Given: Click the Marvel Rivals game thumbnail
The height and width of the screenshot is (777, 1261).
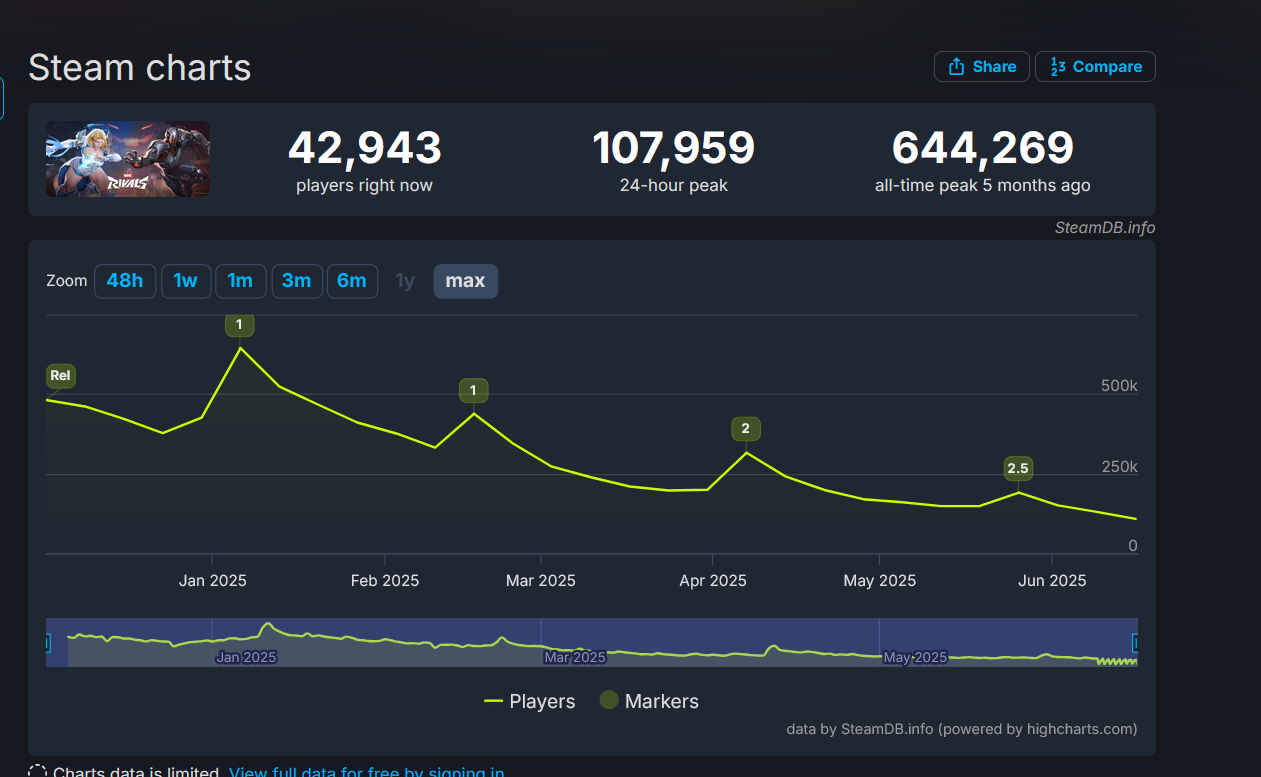Looking at the screenshot, I should [128, 159].
